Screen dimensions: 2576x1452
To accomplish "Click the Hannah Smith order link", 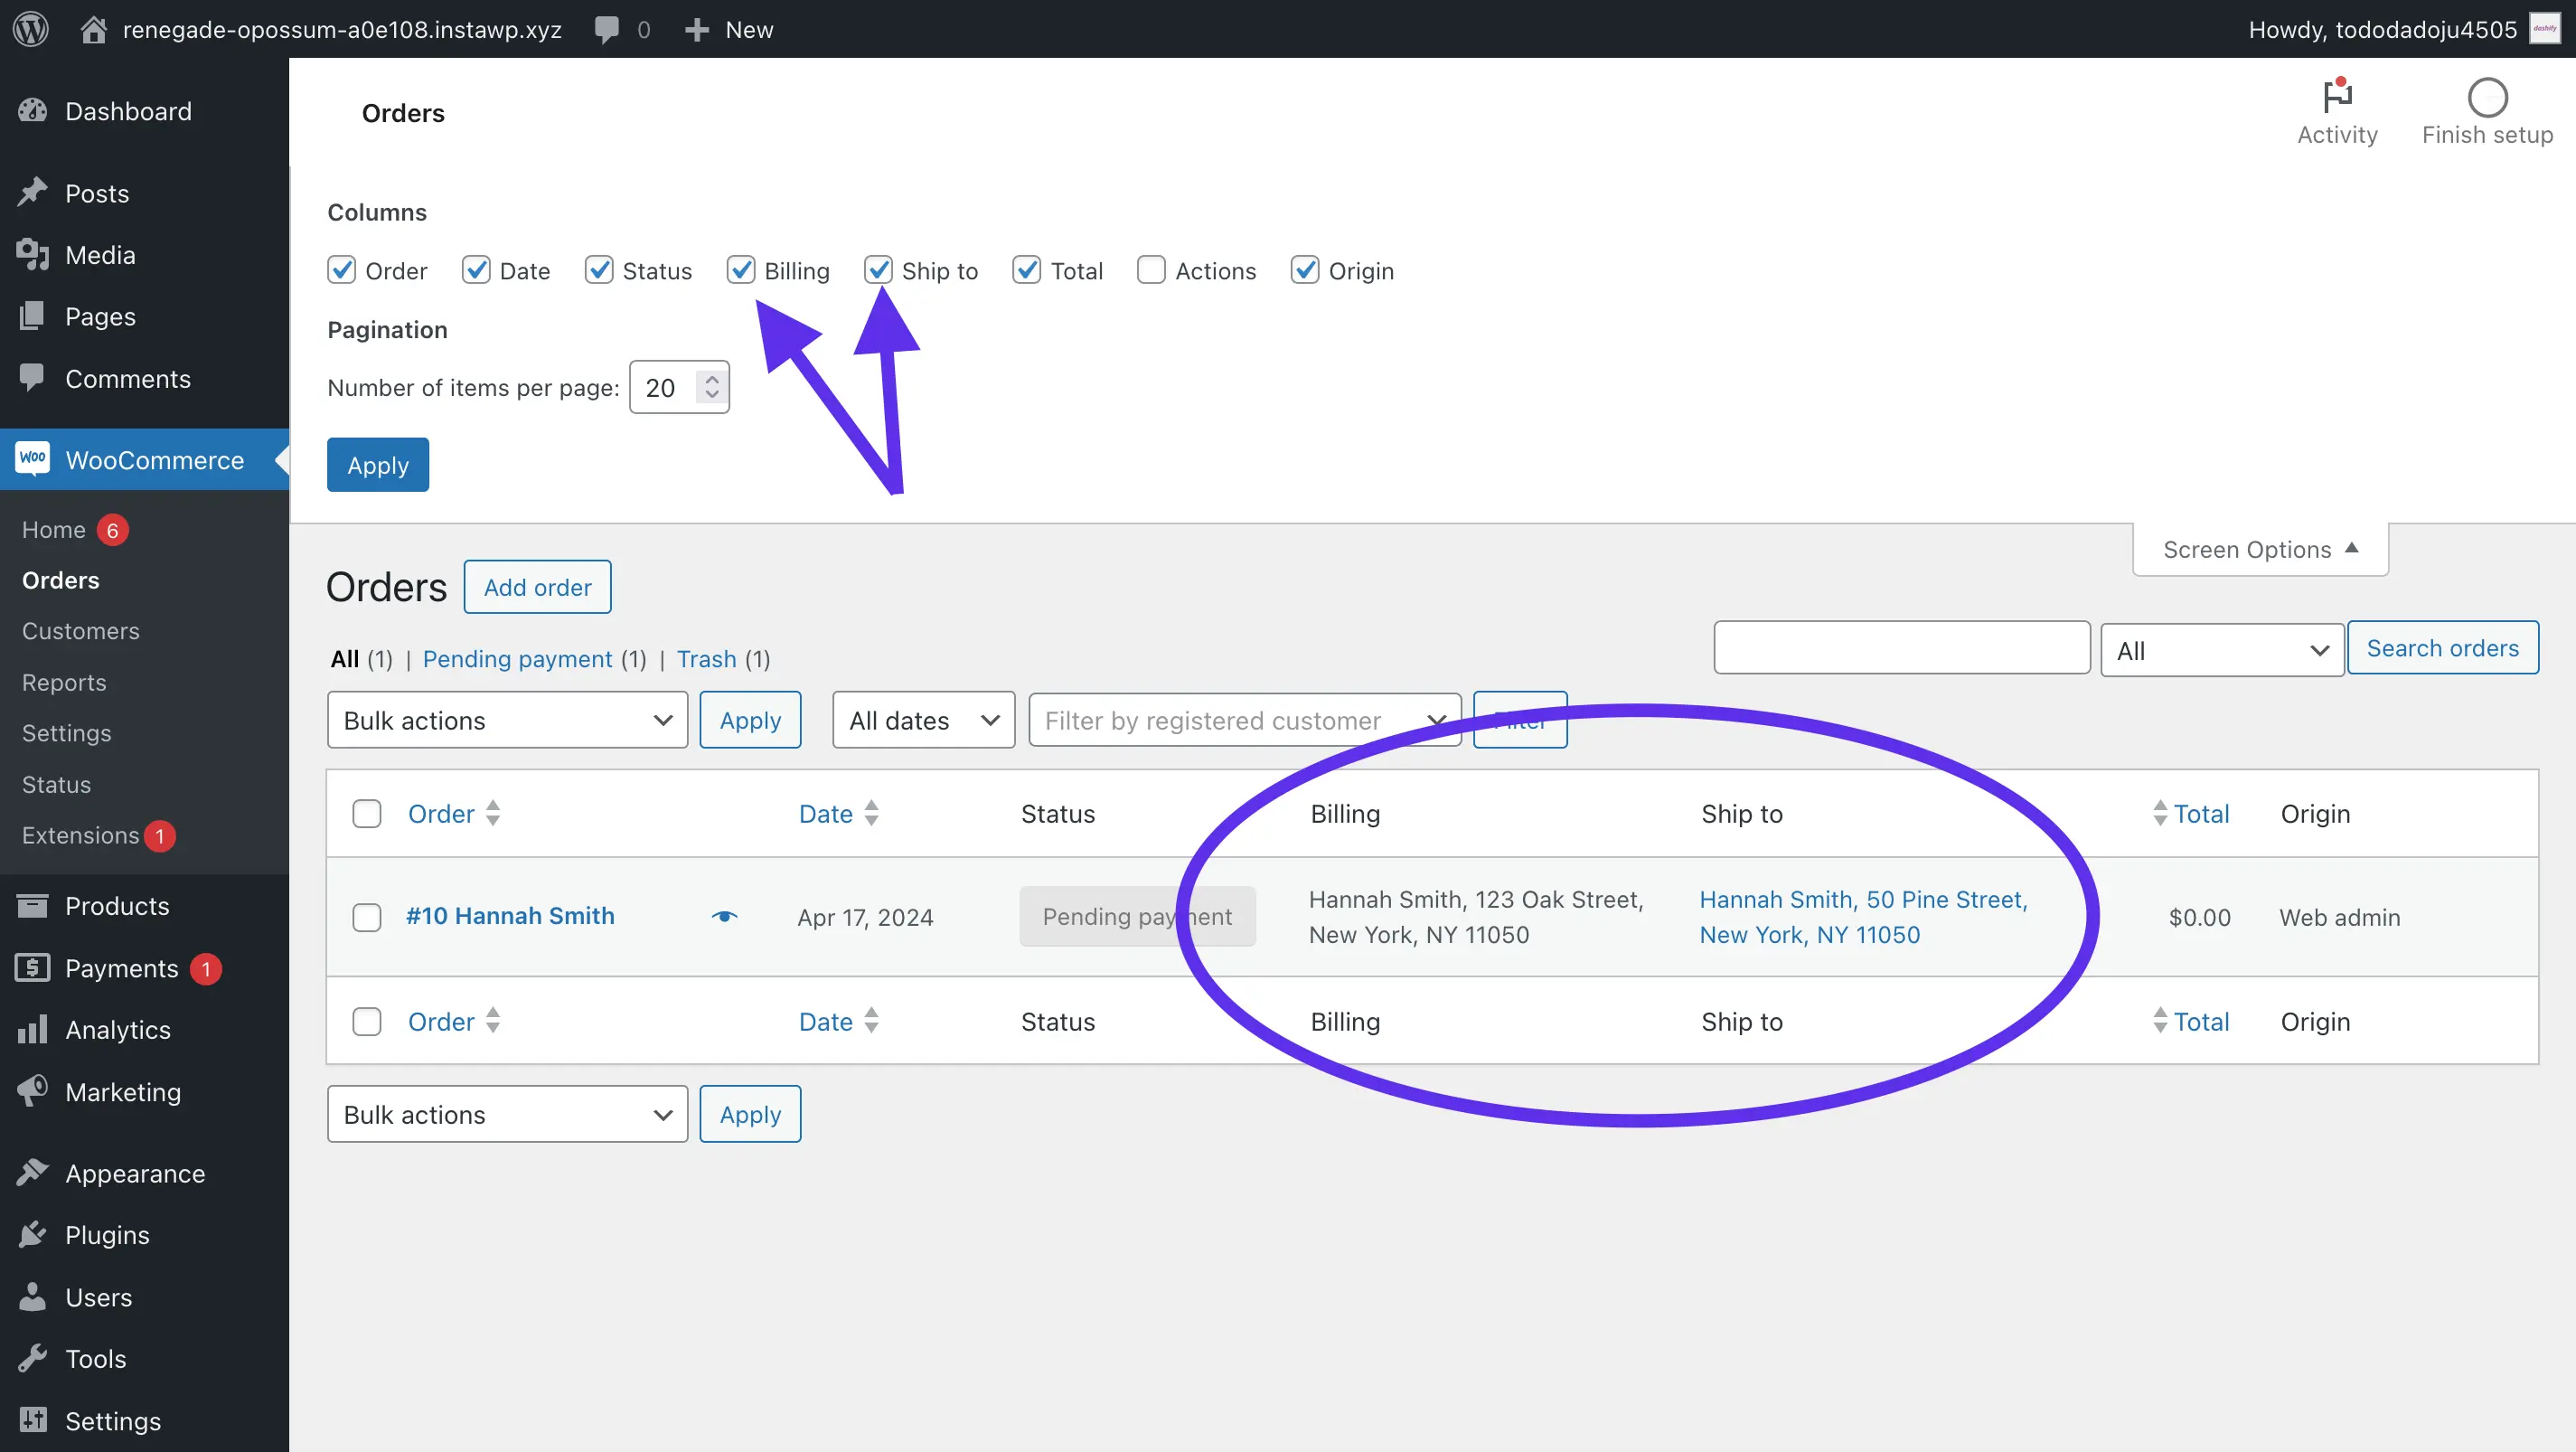I will pos(512,916).
